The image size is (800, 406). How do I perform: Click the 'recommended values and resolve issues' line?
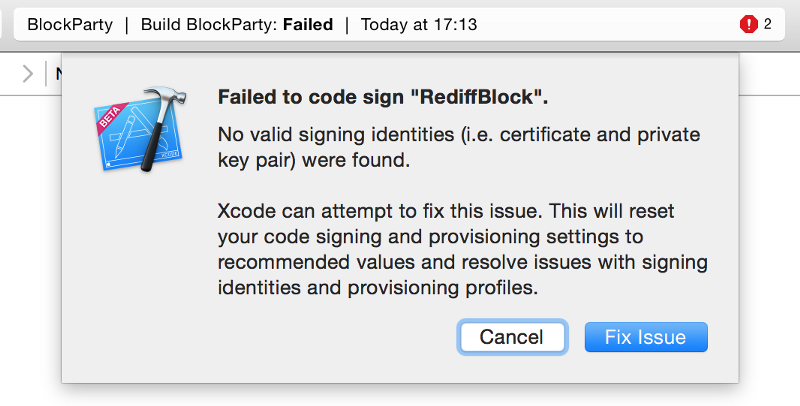pyautogui.click(x=462, y=262)
